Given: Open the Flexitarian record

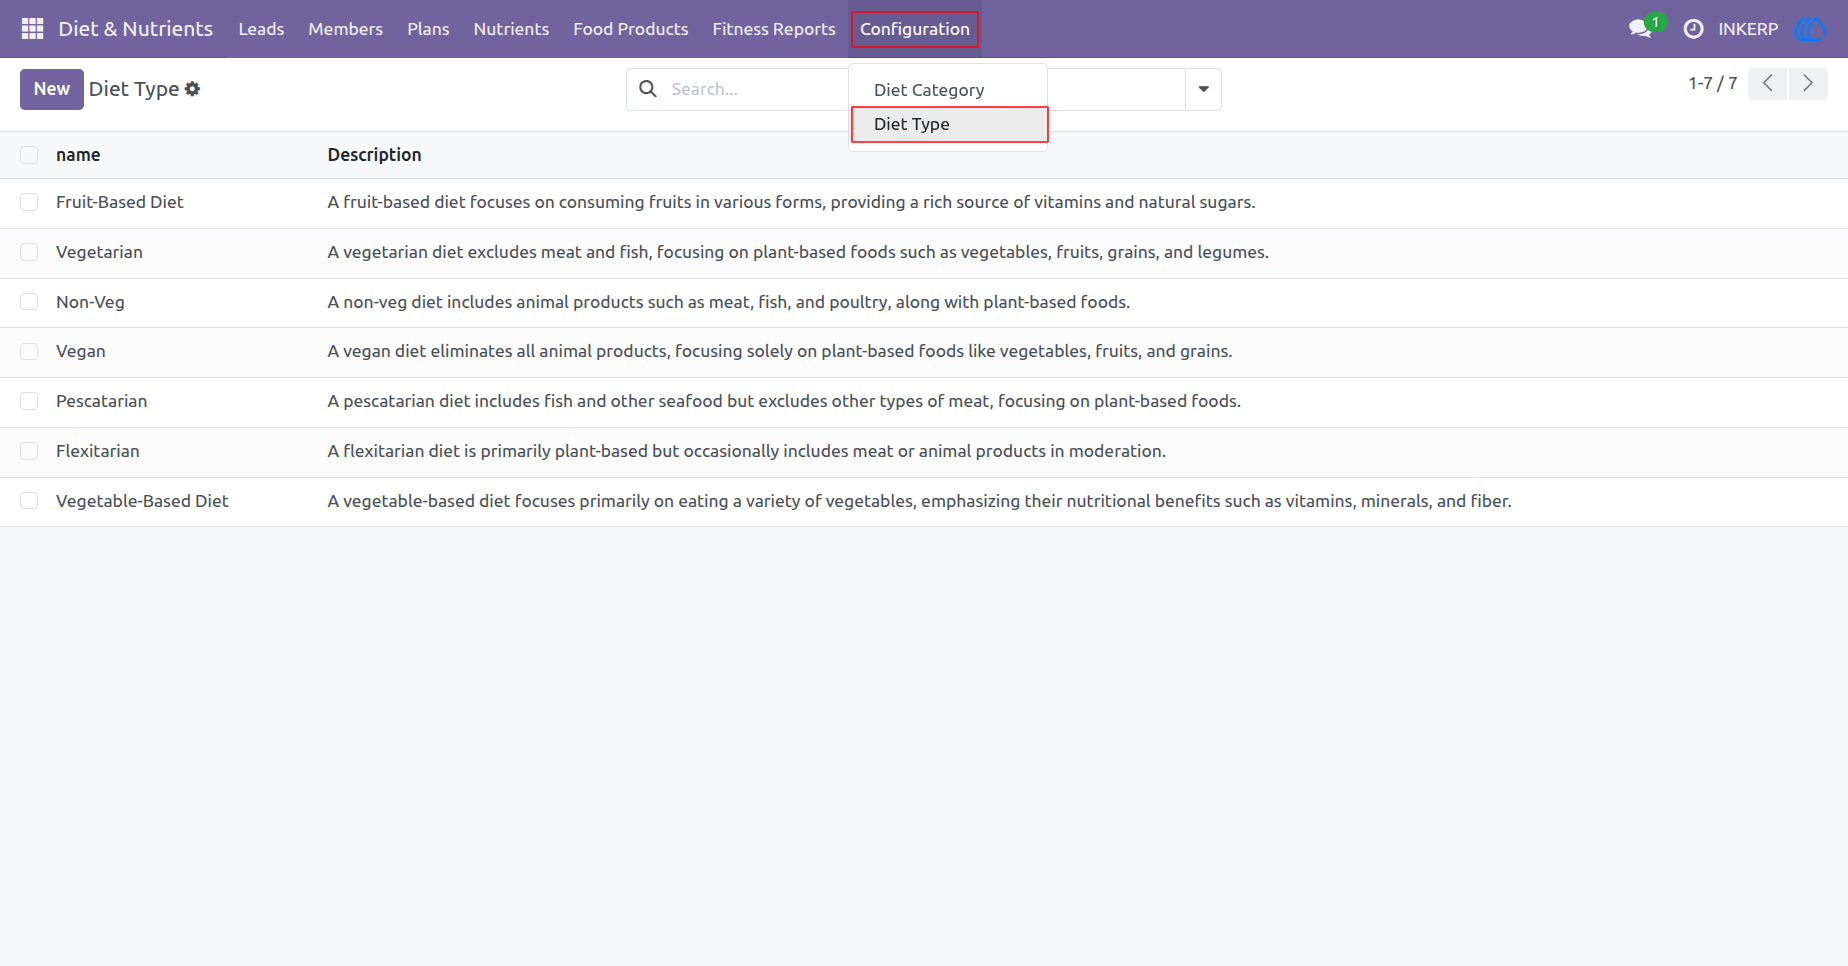Looking at the screenshot, I should click(98, 451).
